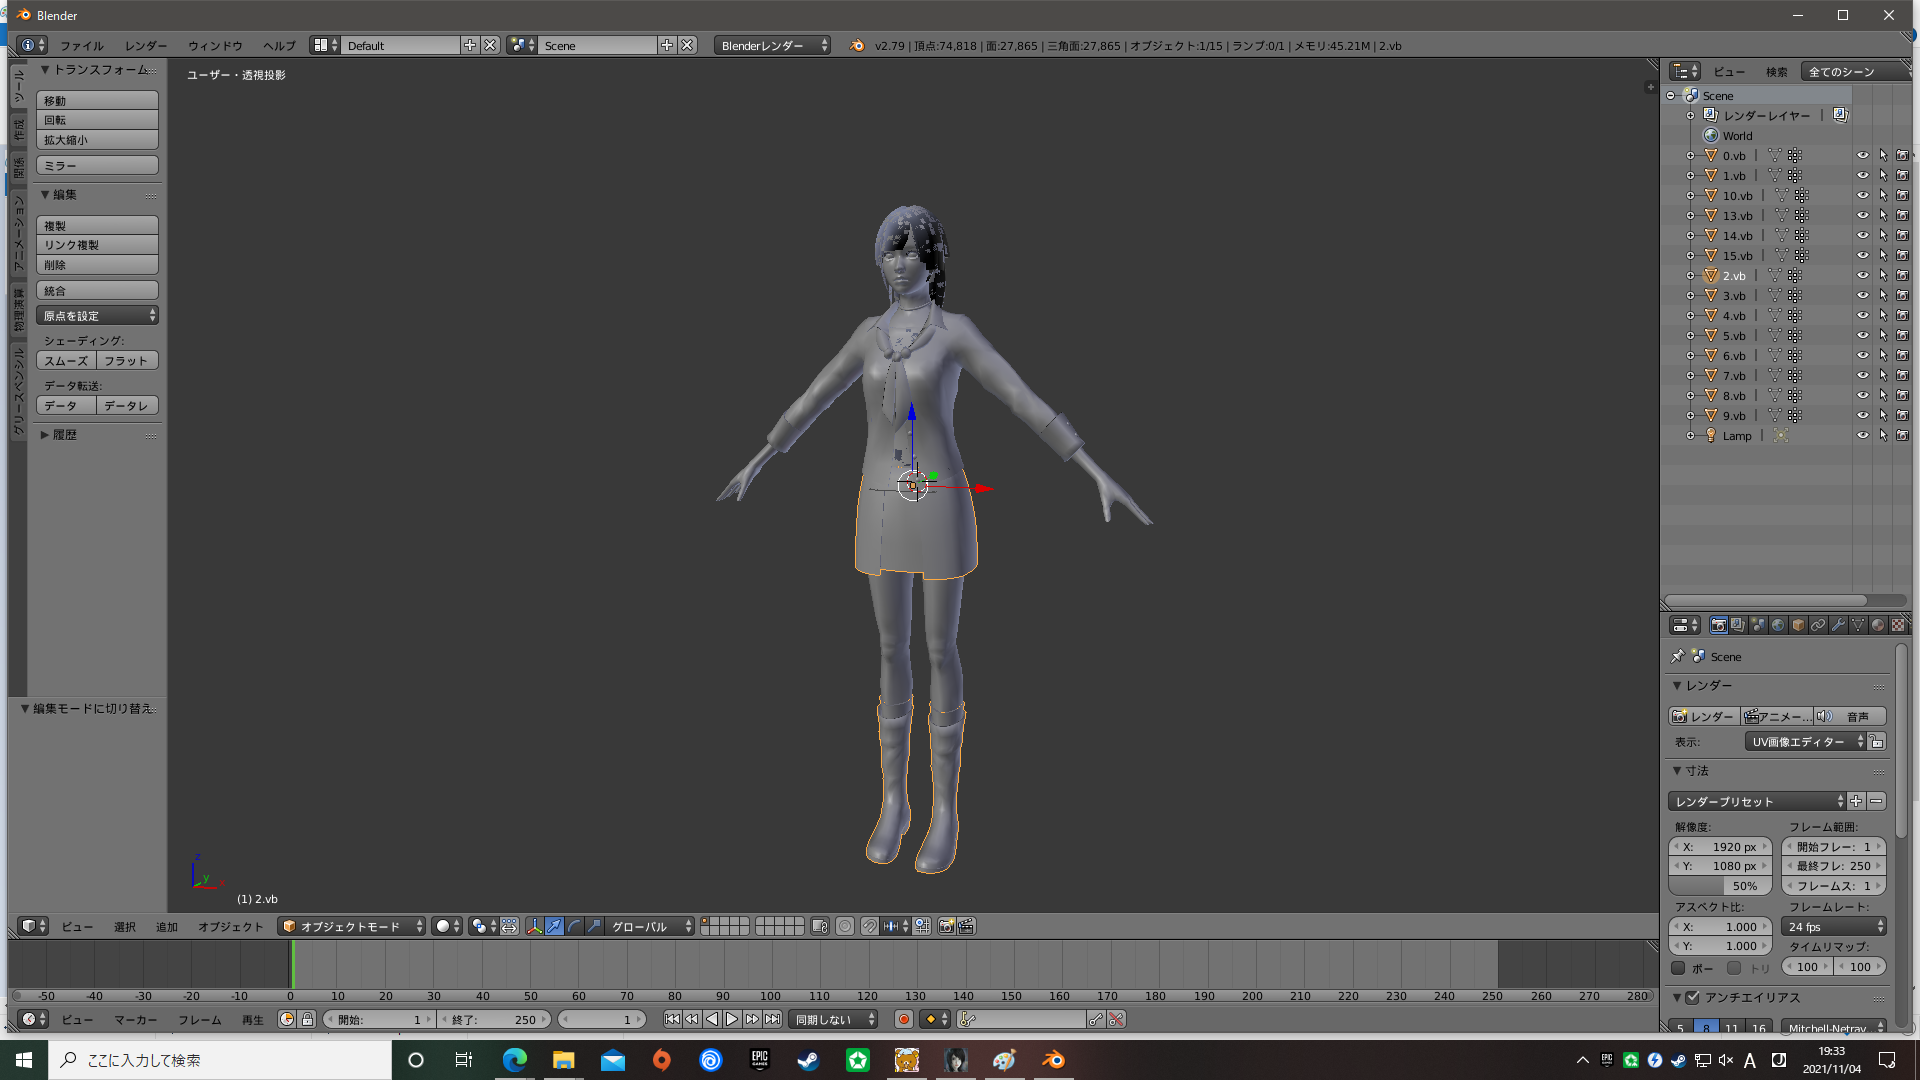1920x1080 pixels.
Task: Click the スムーズ (Smooth) shading button
Action: (66, 360)
